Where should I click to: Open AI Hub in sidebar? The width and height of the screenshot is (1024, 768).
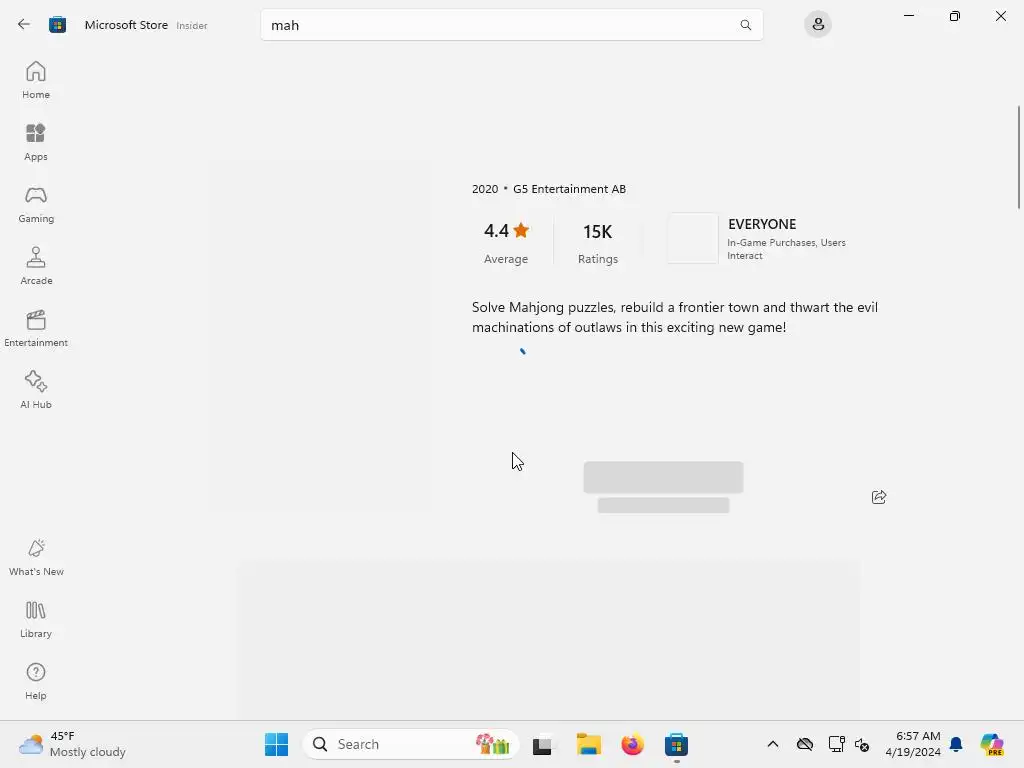36,391
